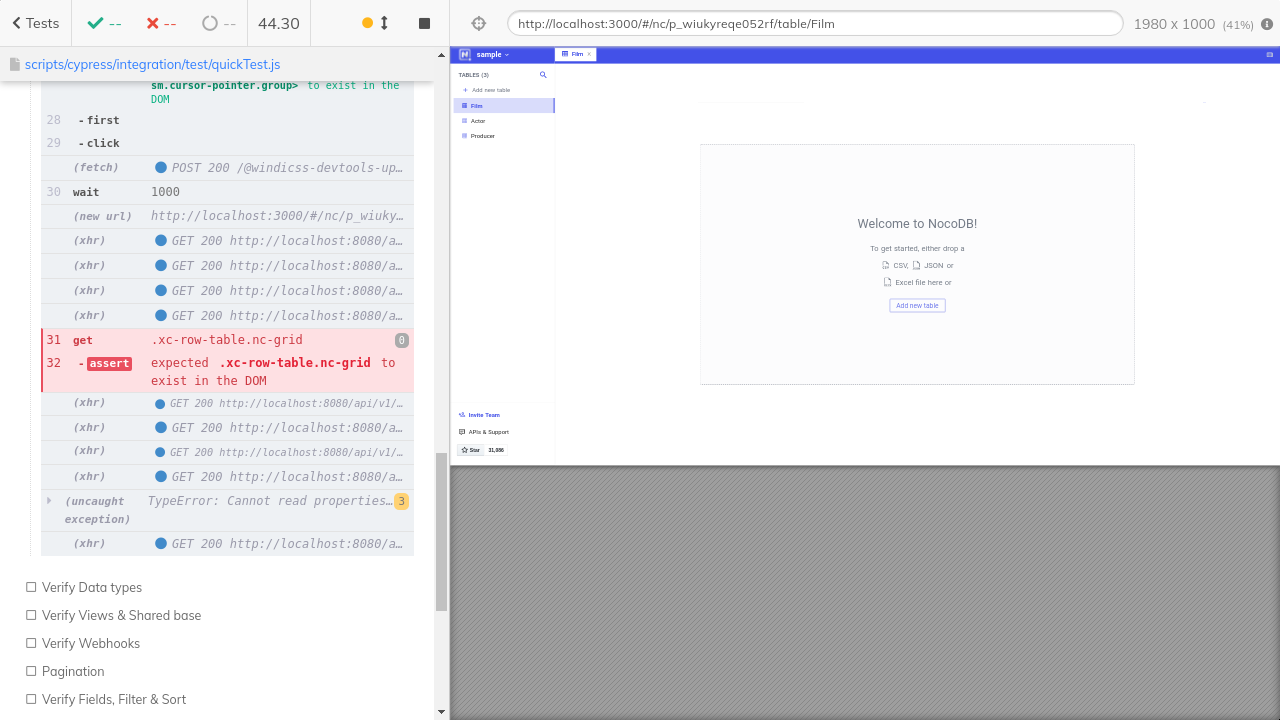Click the Add new table button

tap(916, 305)
